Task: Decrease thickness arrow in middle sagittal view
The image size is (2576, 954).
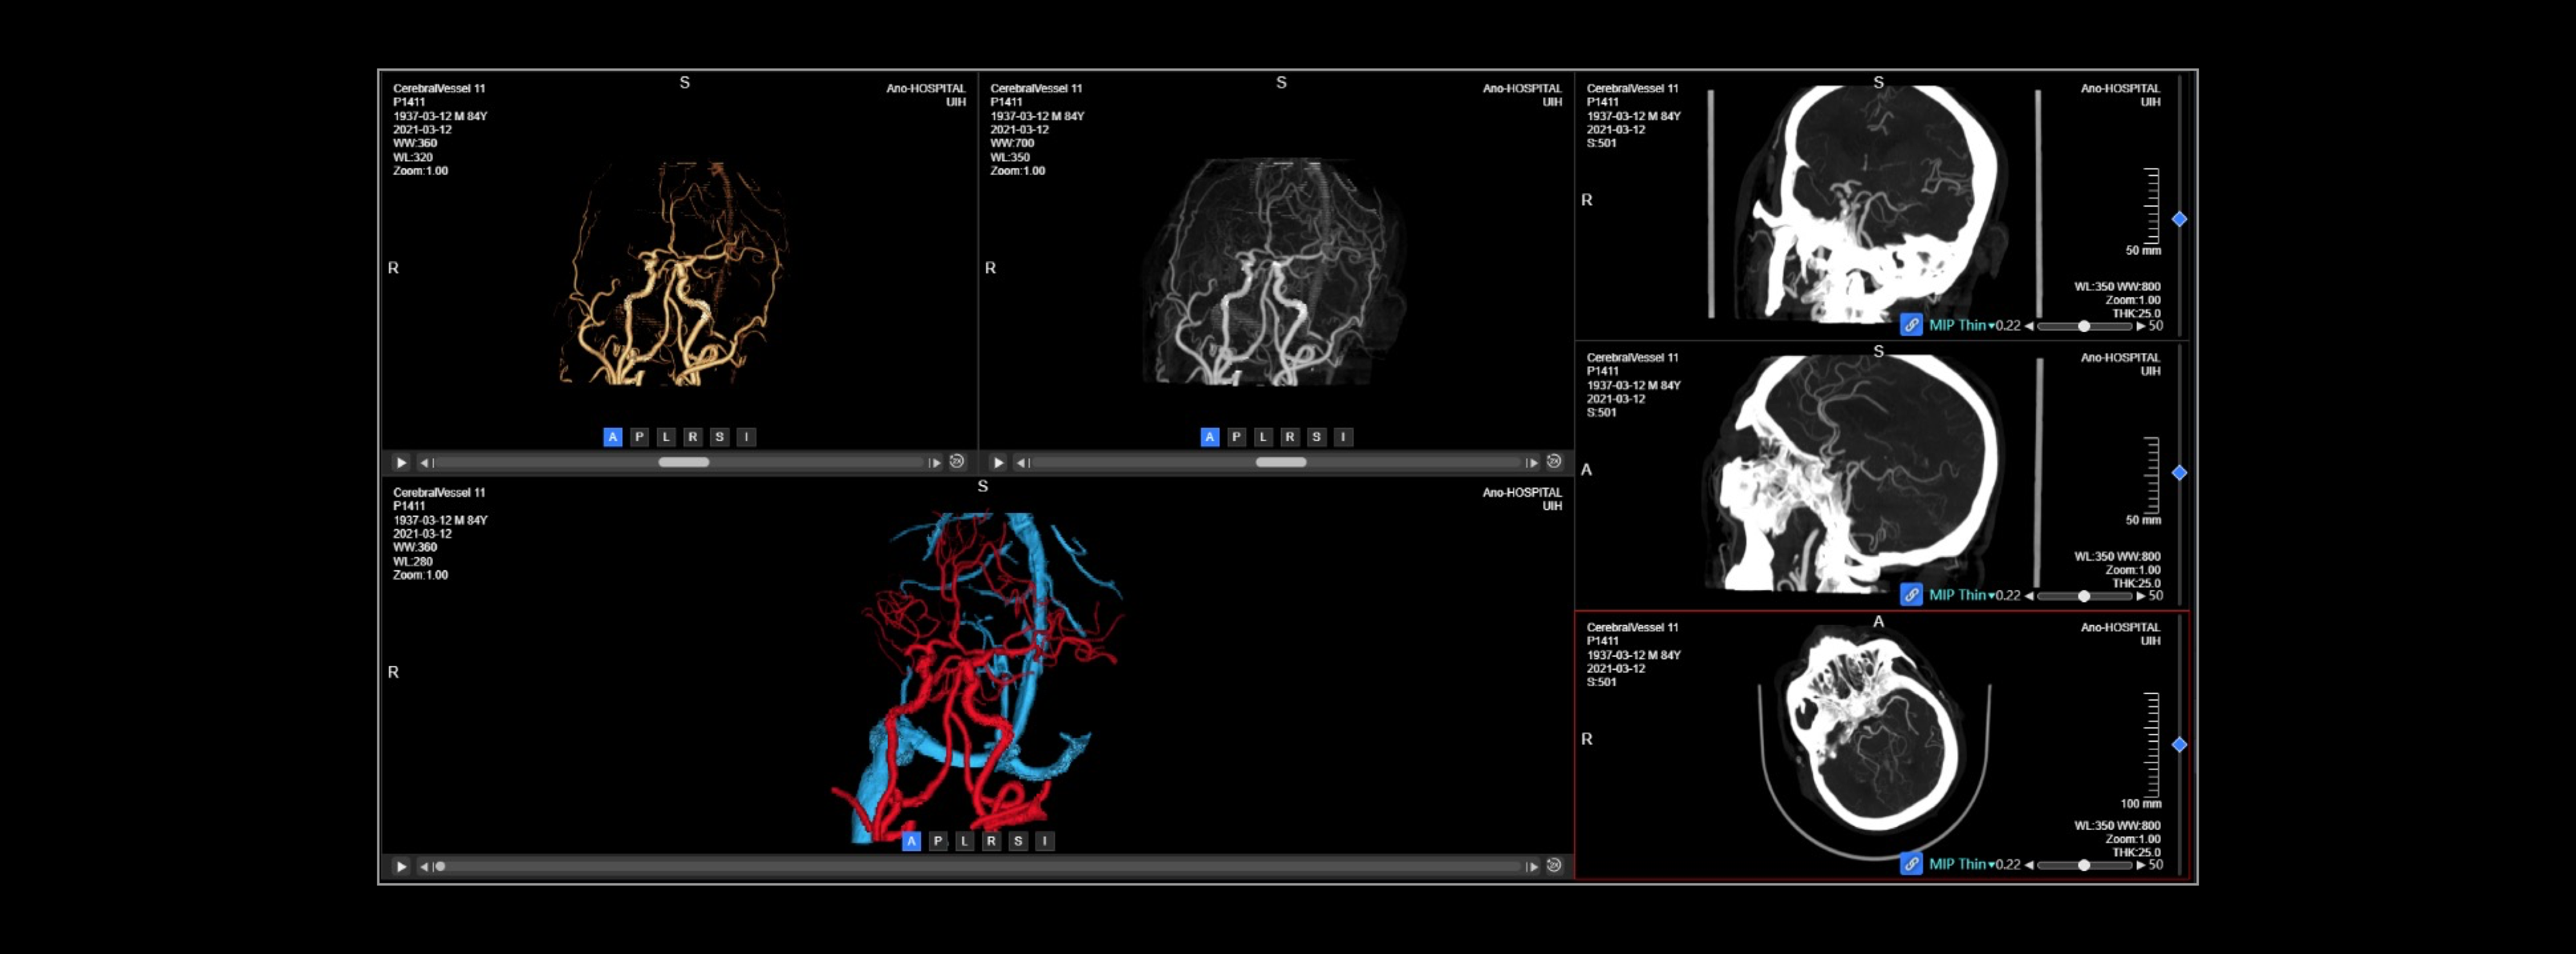Action: click(x=2029, y=596)
